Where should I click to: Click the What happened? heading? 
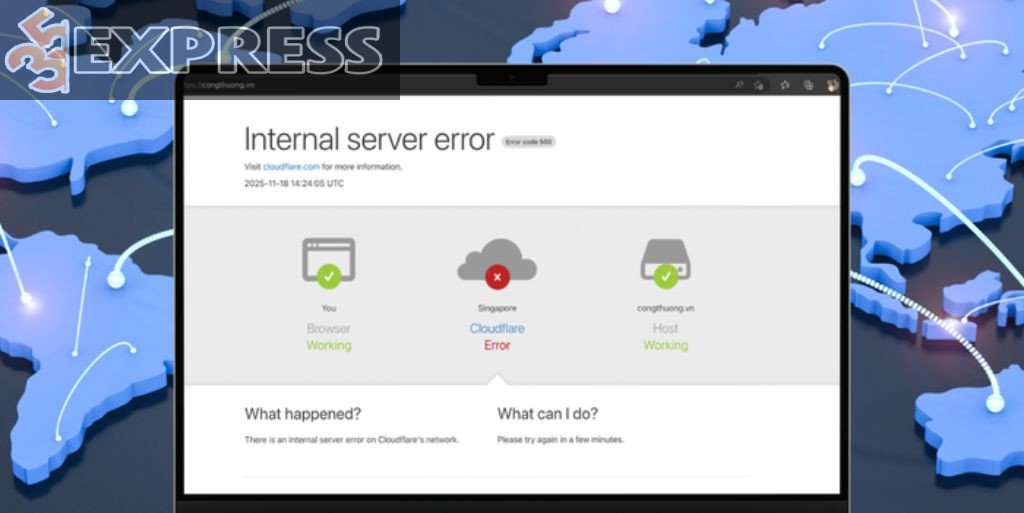click(x=302, y=414)
